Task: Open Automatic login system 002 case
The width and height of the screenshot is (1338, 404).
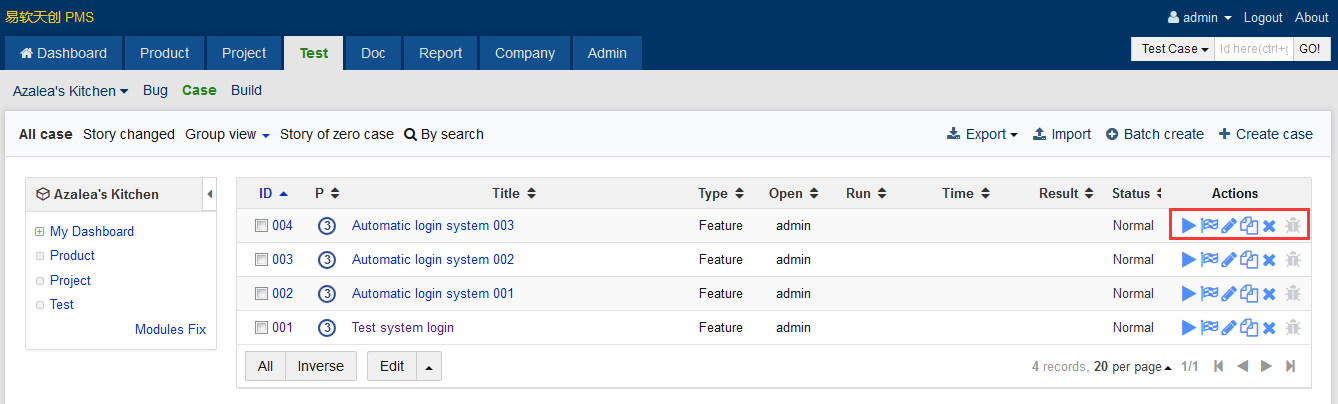Action: click(432, 260)
